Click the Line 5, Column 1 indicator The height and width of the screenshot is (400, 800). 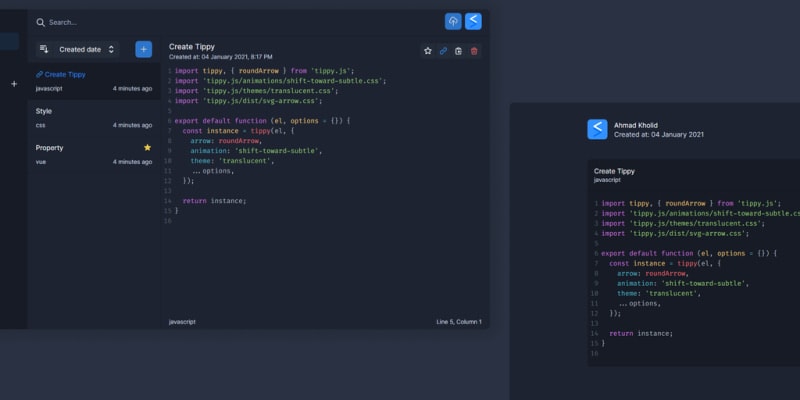coord(458,322)
